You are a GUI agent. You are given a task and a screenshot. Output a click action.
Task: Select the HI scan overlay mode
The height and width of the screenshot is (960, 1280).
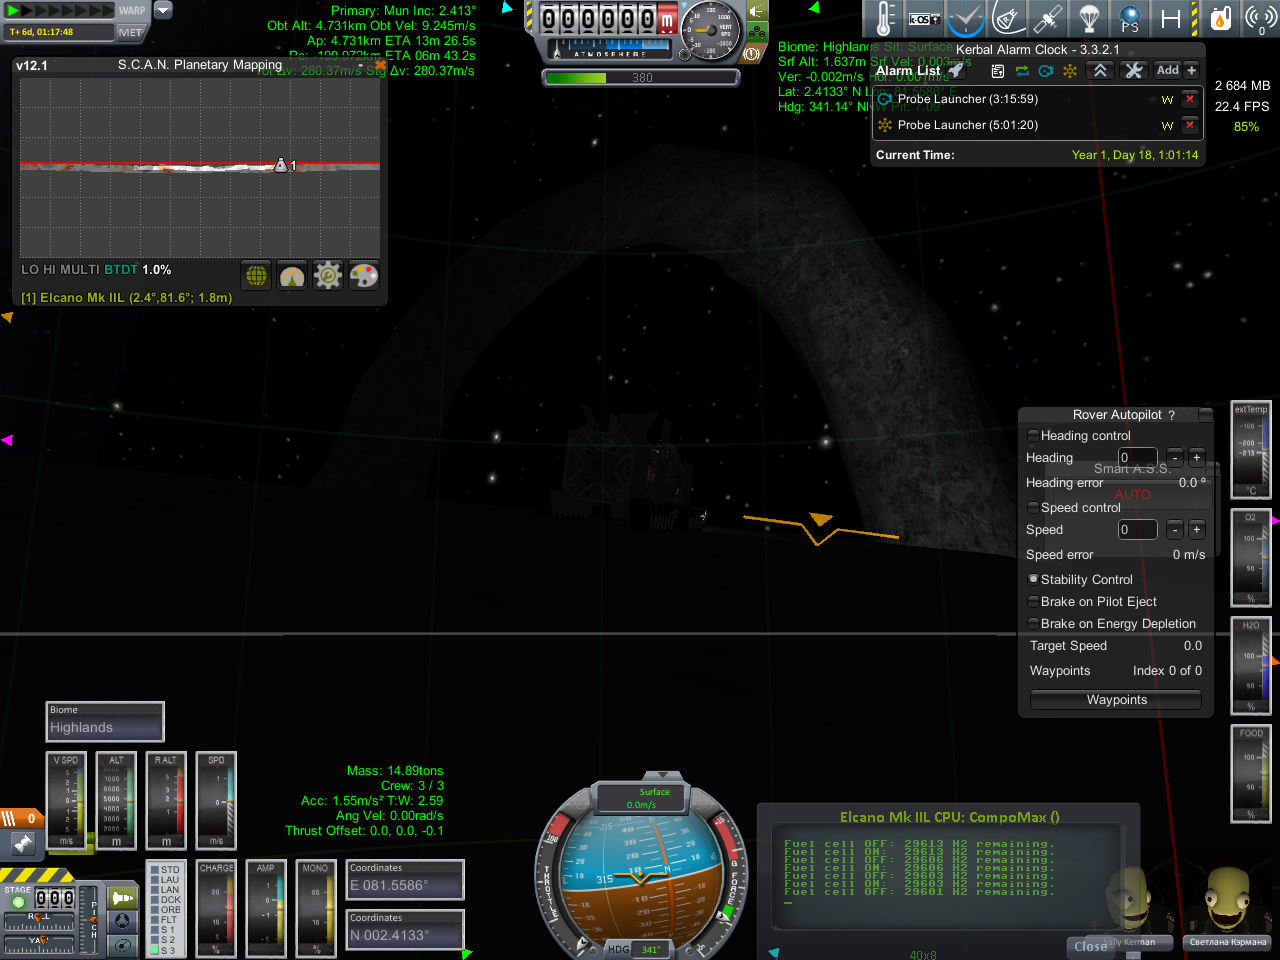pos(49,270)
